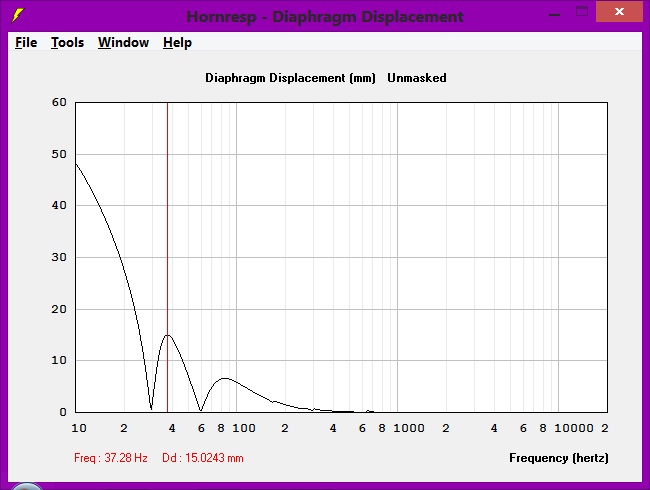Click the 100 label on frequency axis
The image size is (650, 490).
[x=244, y=428]
